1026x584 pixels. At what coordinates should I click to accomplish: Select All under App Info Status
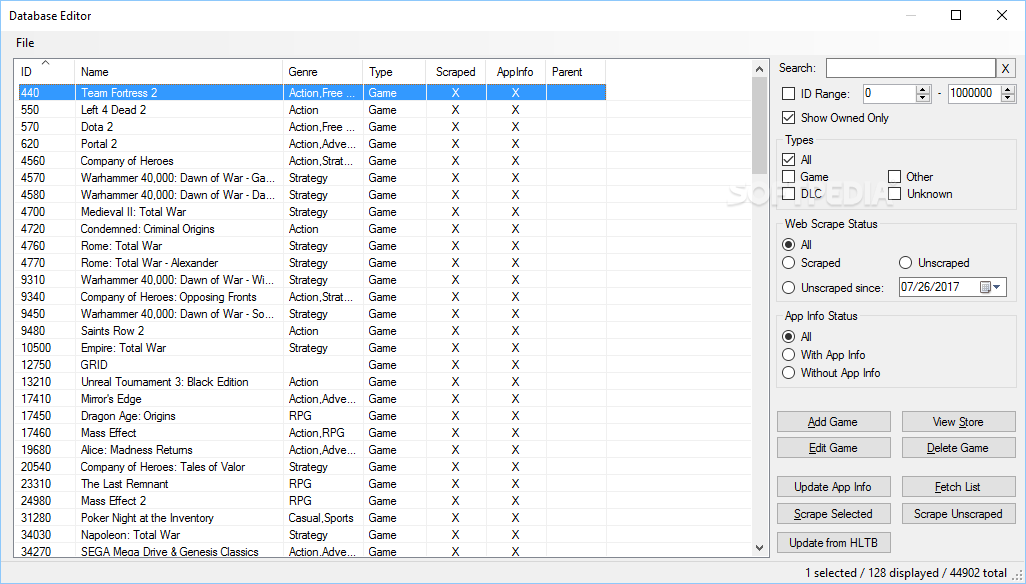(788, 337)
